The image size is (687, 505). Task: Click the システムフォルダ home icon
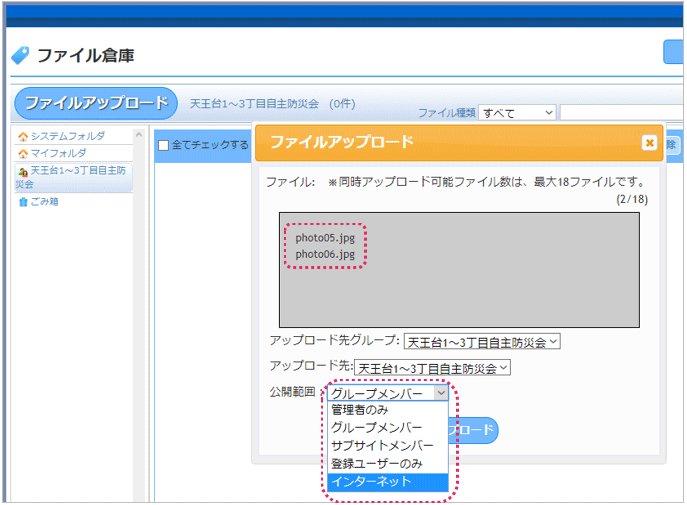pos(23,136)
